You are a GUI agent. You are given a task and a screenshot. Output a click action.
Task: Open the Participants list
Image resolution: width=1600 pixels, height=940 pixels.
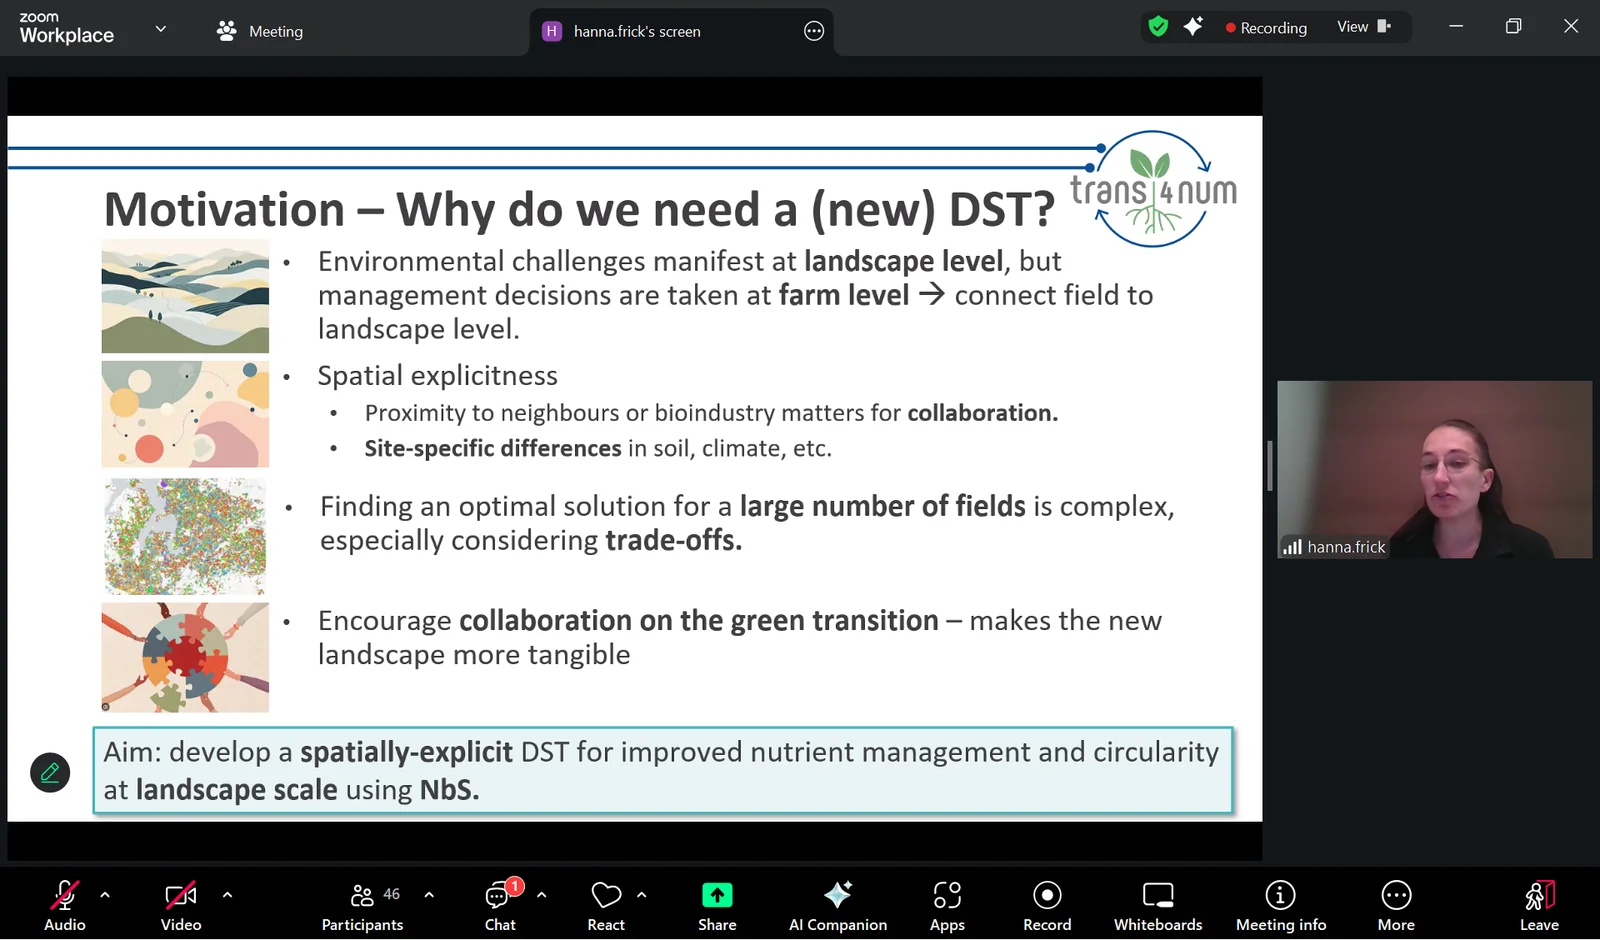361,903
